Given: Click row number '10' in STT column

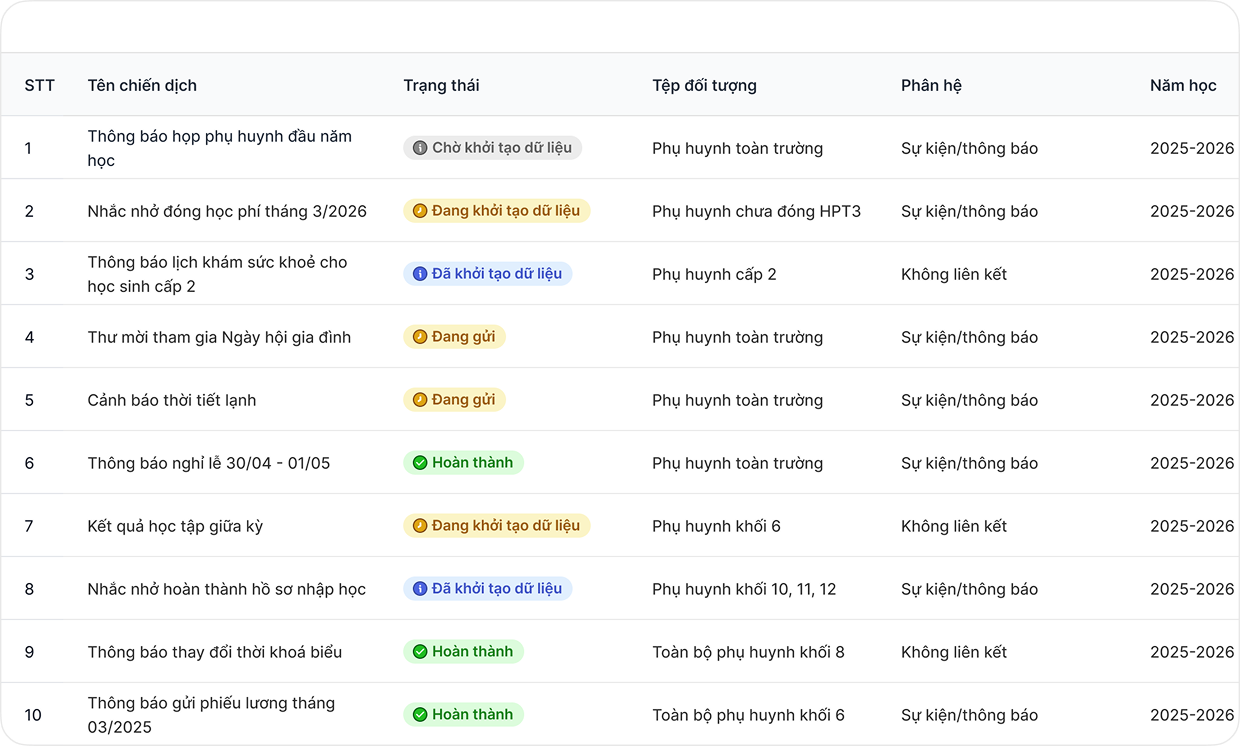Looking at the screenshot, I should (33, 715).
